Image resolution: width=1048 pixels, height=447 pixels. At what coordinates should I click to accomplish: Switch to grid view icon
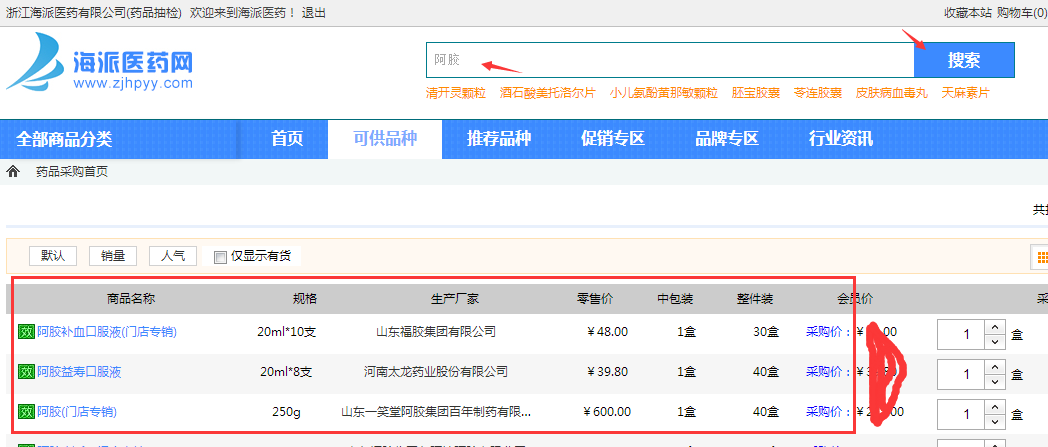(x=1042, y=257)
